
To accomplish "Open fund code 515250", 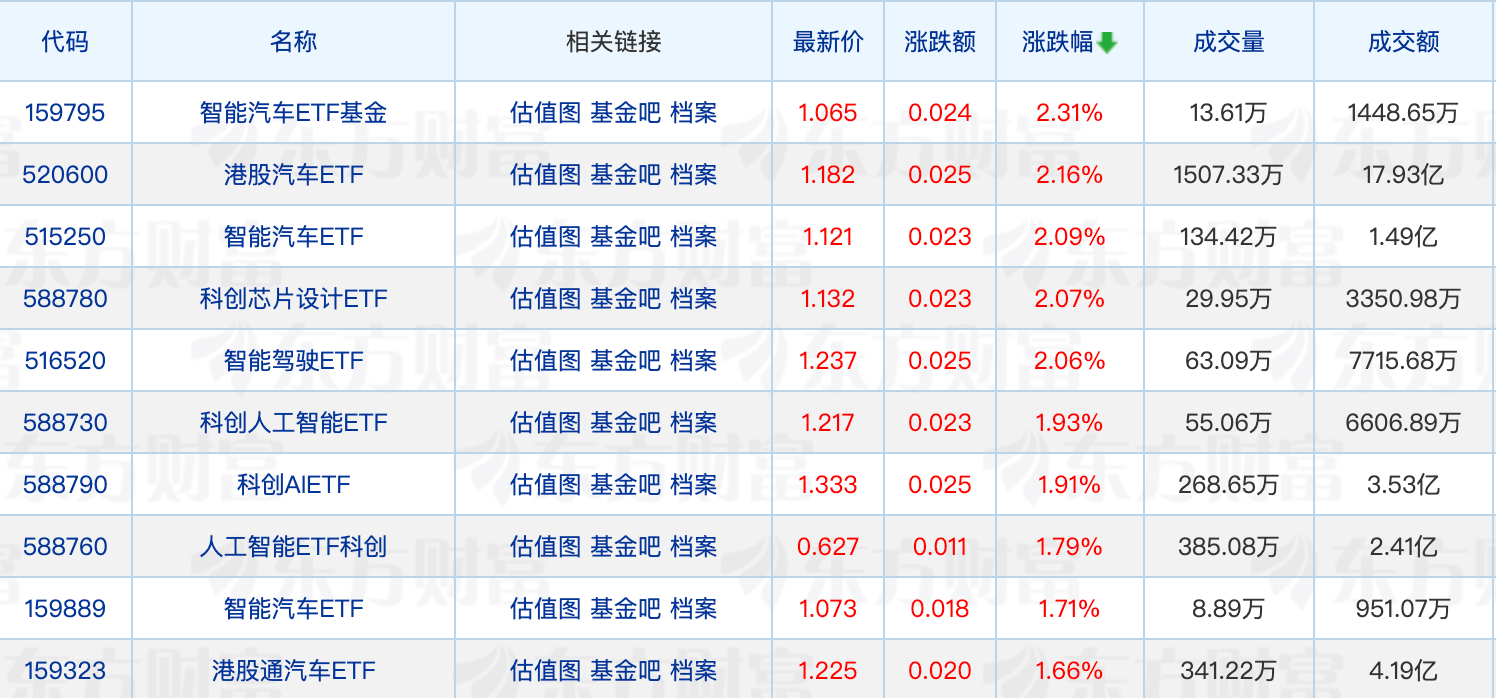I will click(x=65, y=237).
